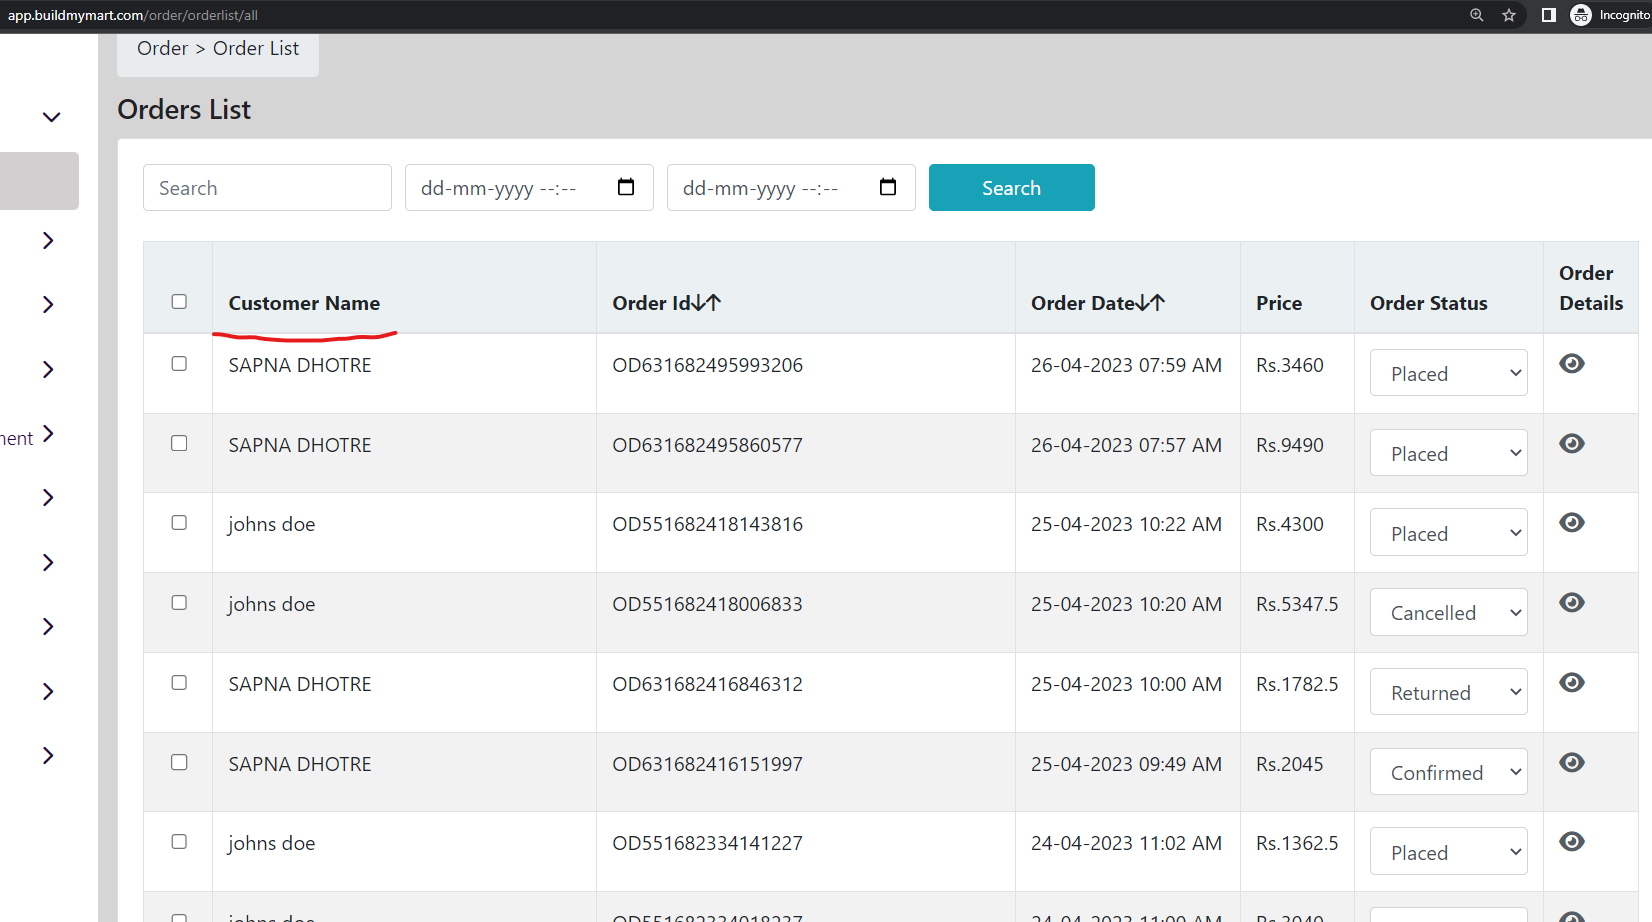
Task: Select the row for order OD631682495993206
Action: pyautogui.click(x=179, y=363)
